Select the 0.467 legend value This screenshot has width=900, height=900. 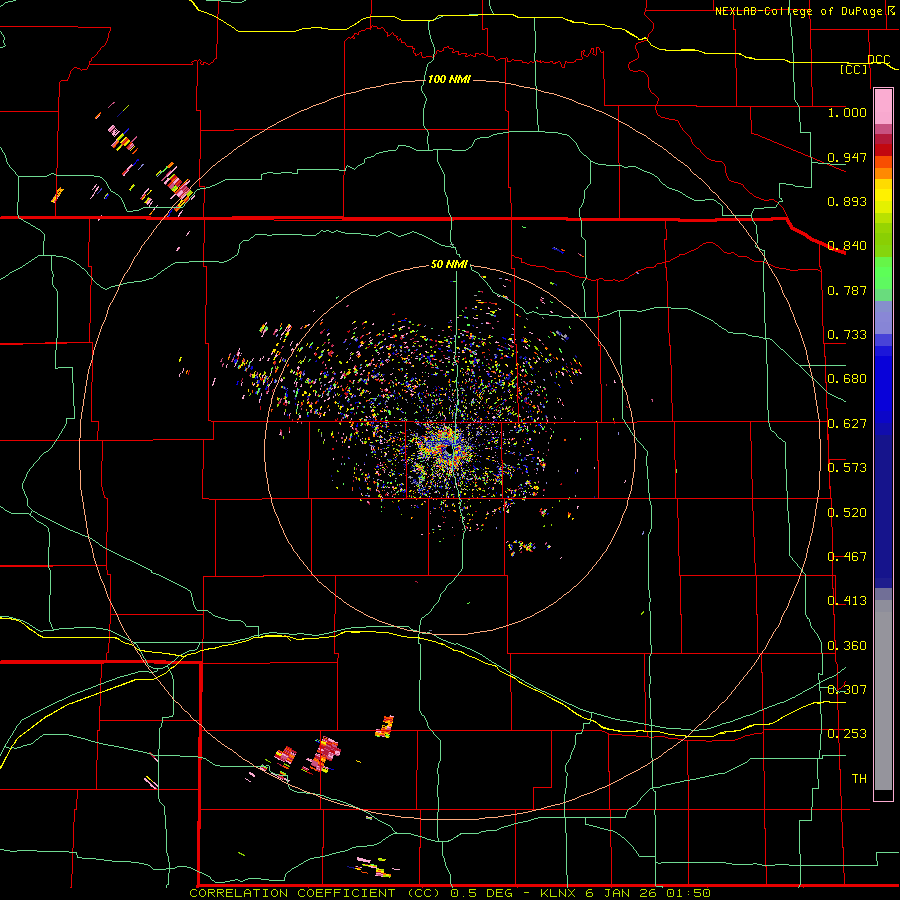(x=847, y=557)
